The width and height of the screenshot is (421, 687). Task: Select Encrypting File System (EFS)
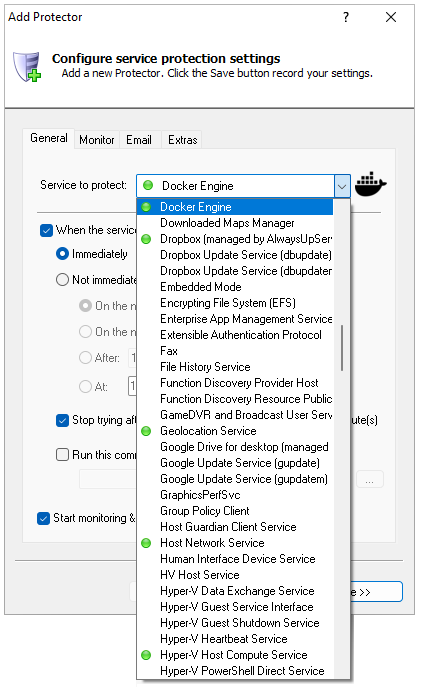pos(235,303)
